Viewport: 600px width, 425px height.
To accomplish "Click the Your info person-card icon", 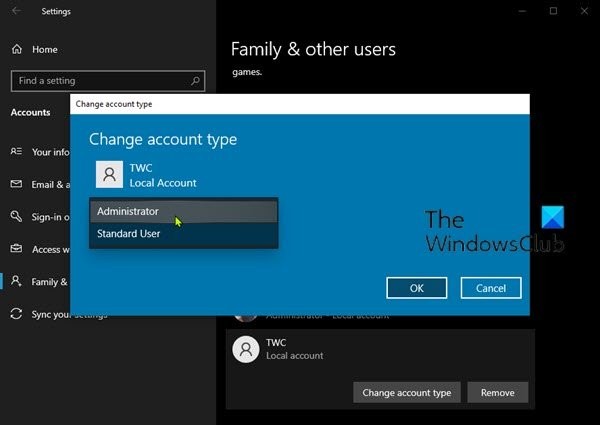I will [16, 151].
